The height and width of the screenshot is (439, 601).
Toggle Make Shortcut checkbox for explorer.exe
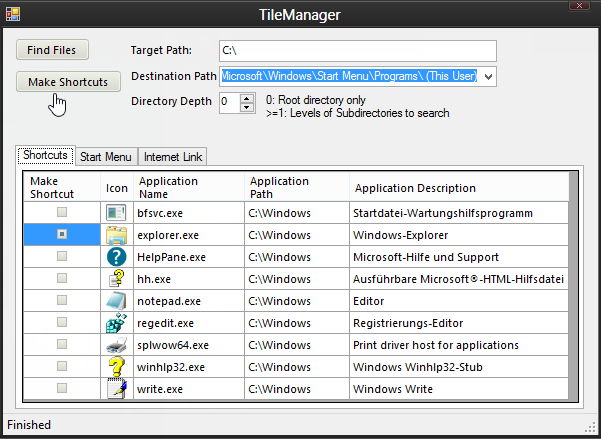point(62,234)
